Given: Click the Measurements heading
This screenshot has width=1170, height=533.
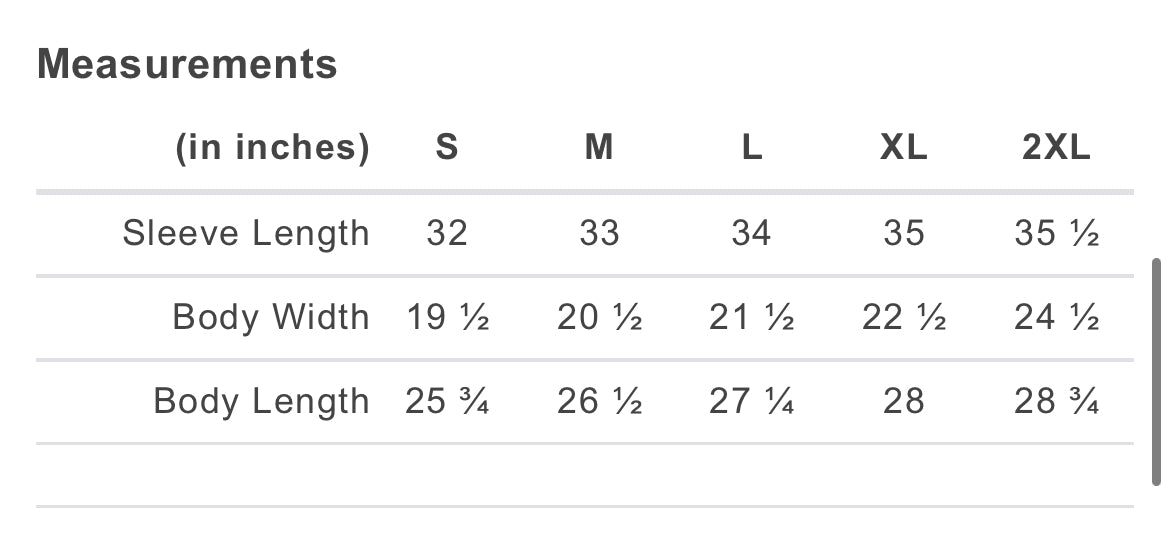Looking at the screenshot, I should 187,65.
